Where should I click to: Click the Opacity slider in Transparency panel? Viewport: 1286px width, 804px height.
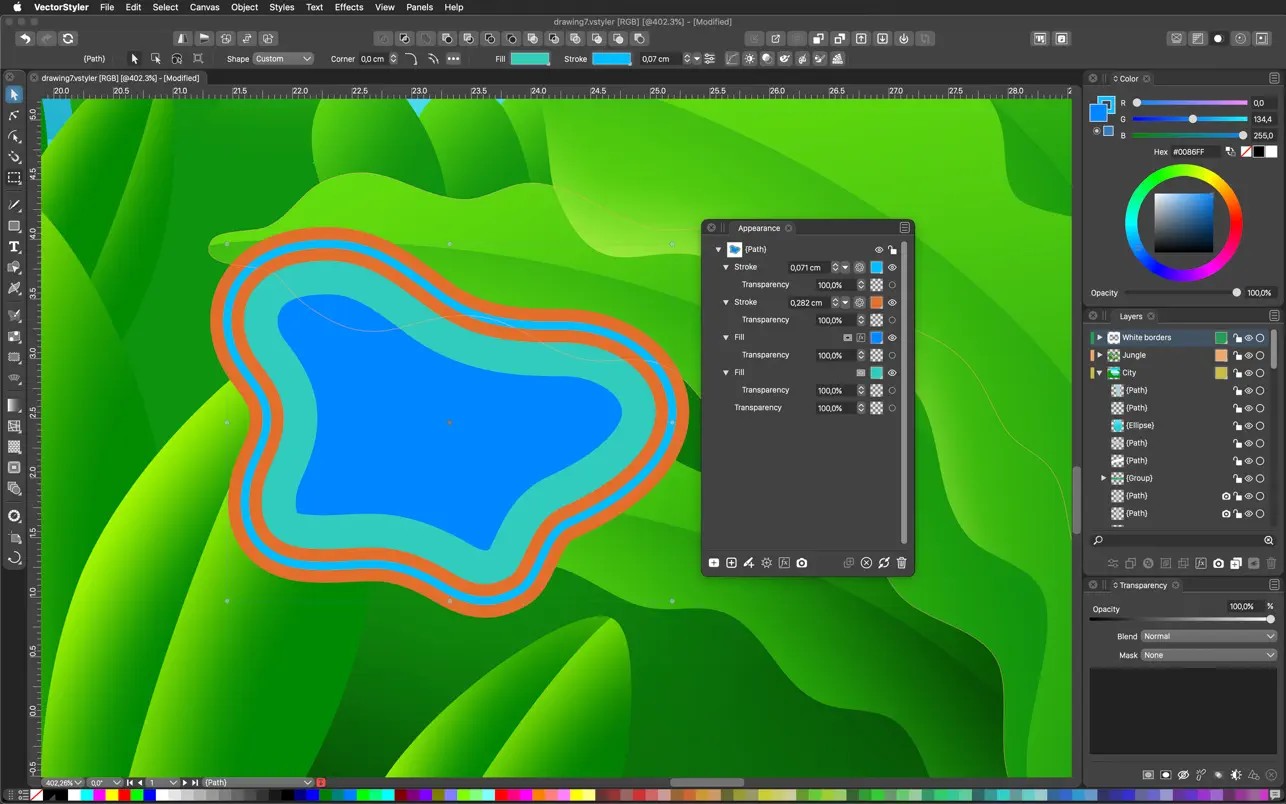click(1182, 620)
